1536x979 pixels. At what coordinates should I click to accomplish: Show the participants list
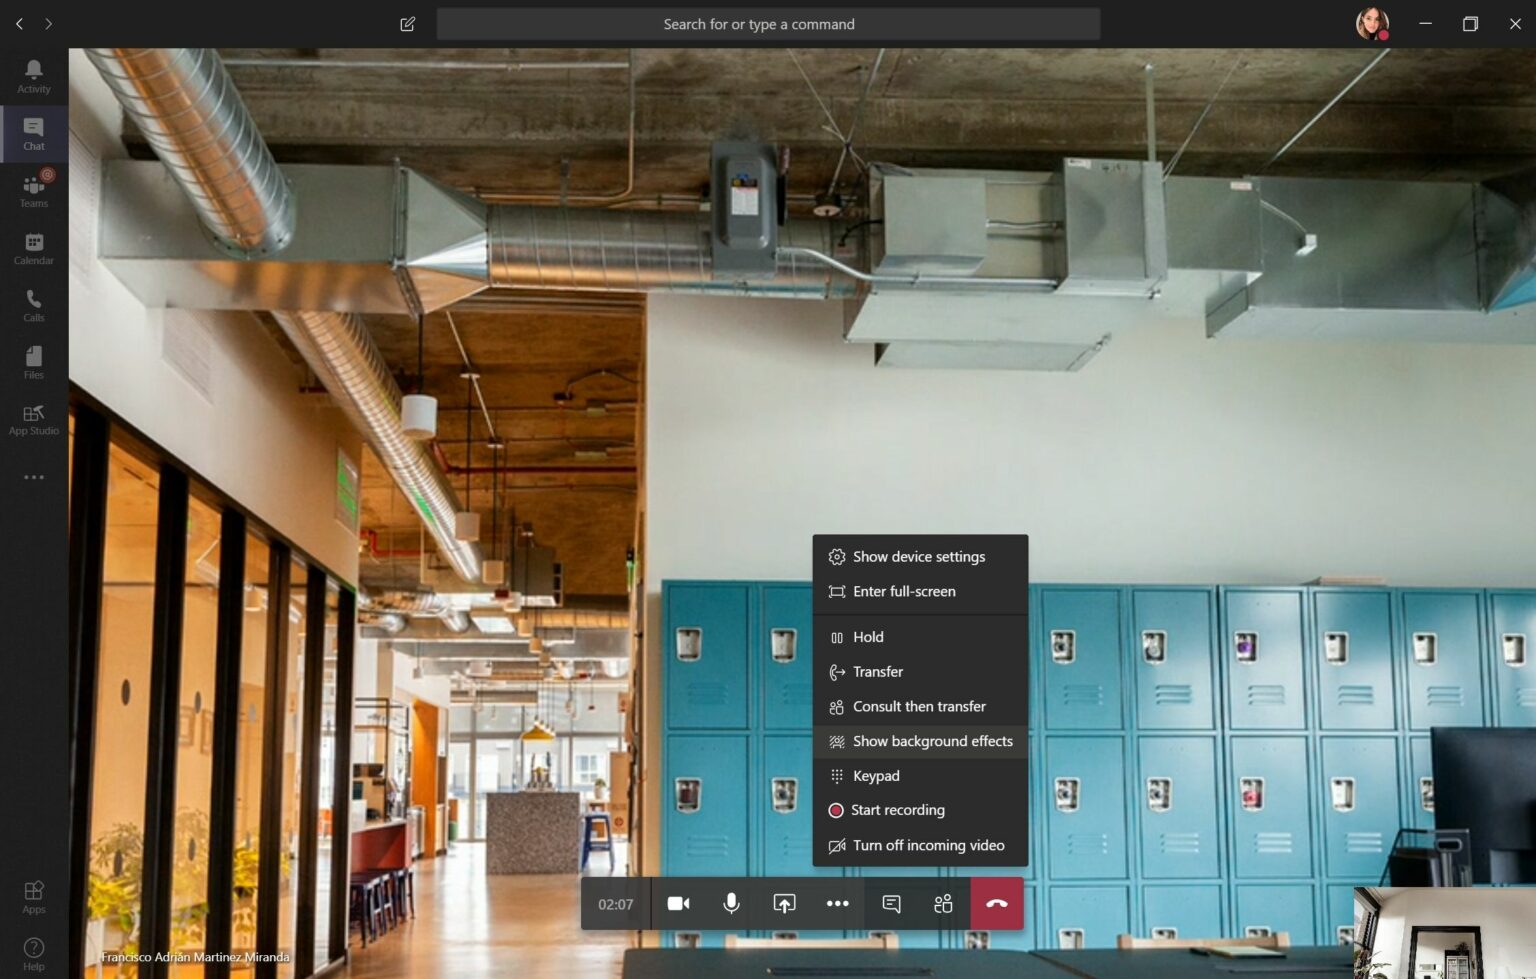(942, 903)
